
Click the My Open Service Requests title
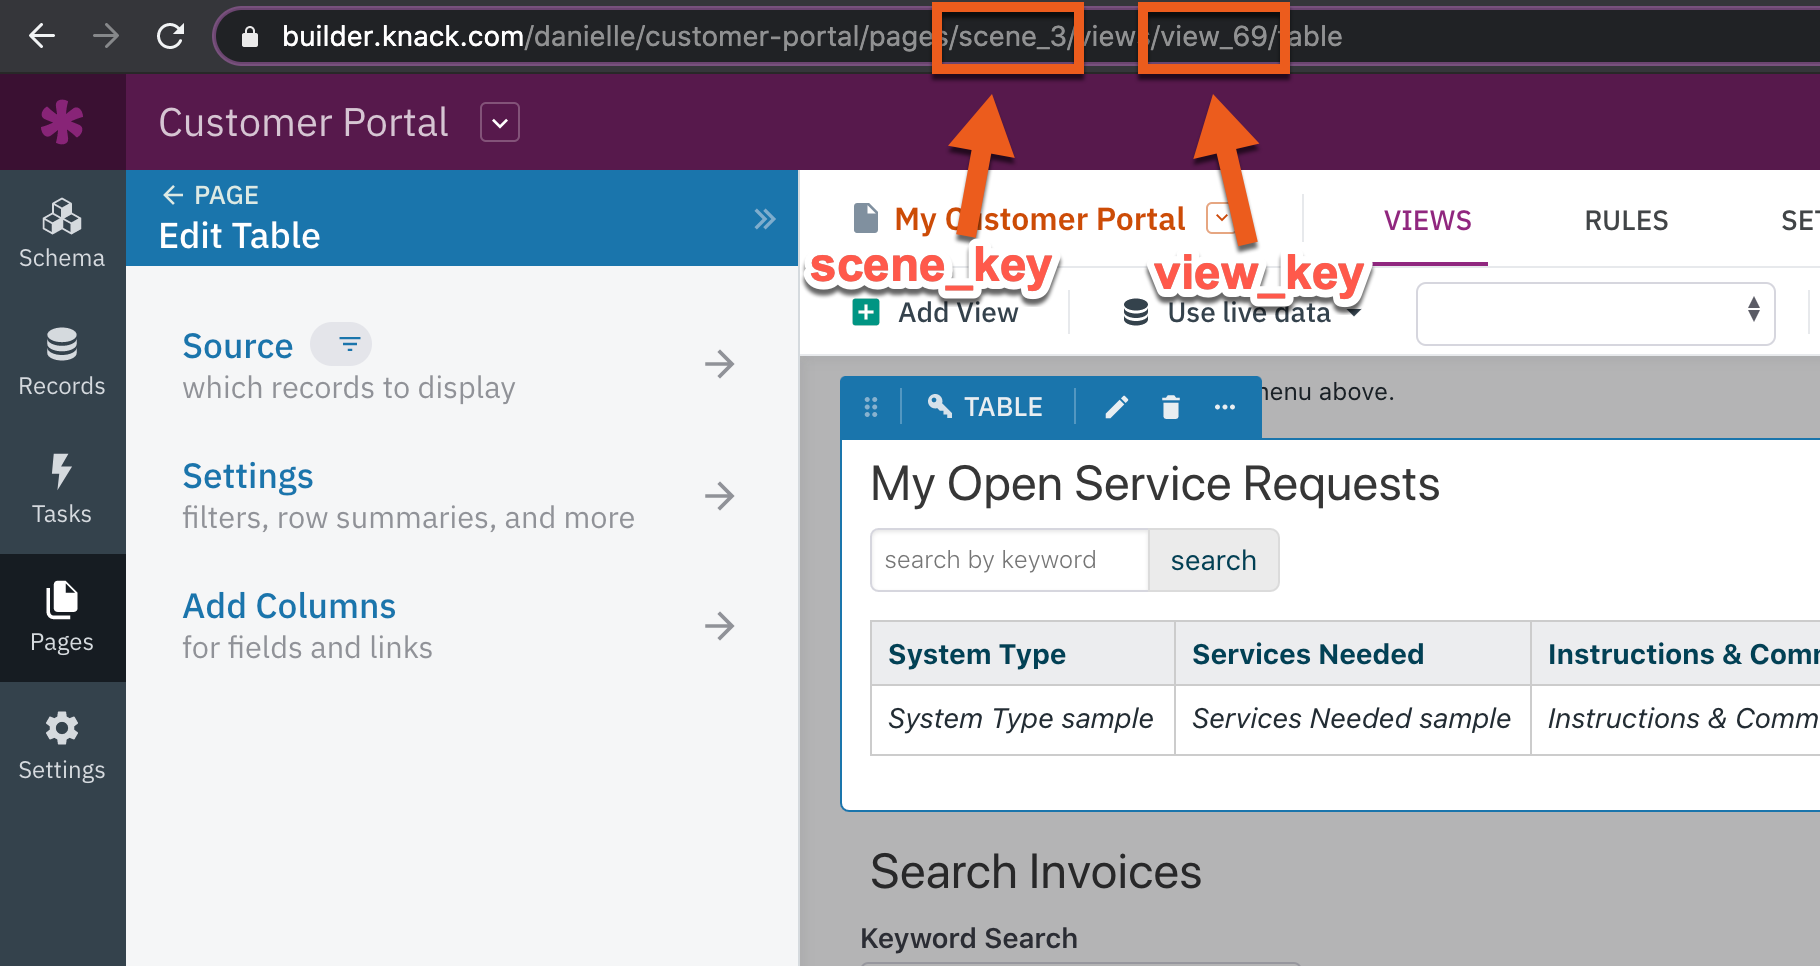click(x=1155, y=484)
